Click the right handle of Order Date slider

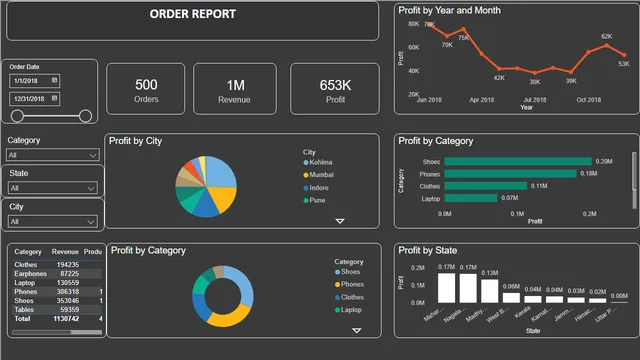[85, 116]
